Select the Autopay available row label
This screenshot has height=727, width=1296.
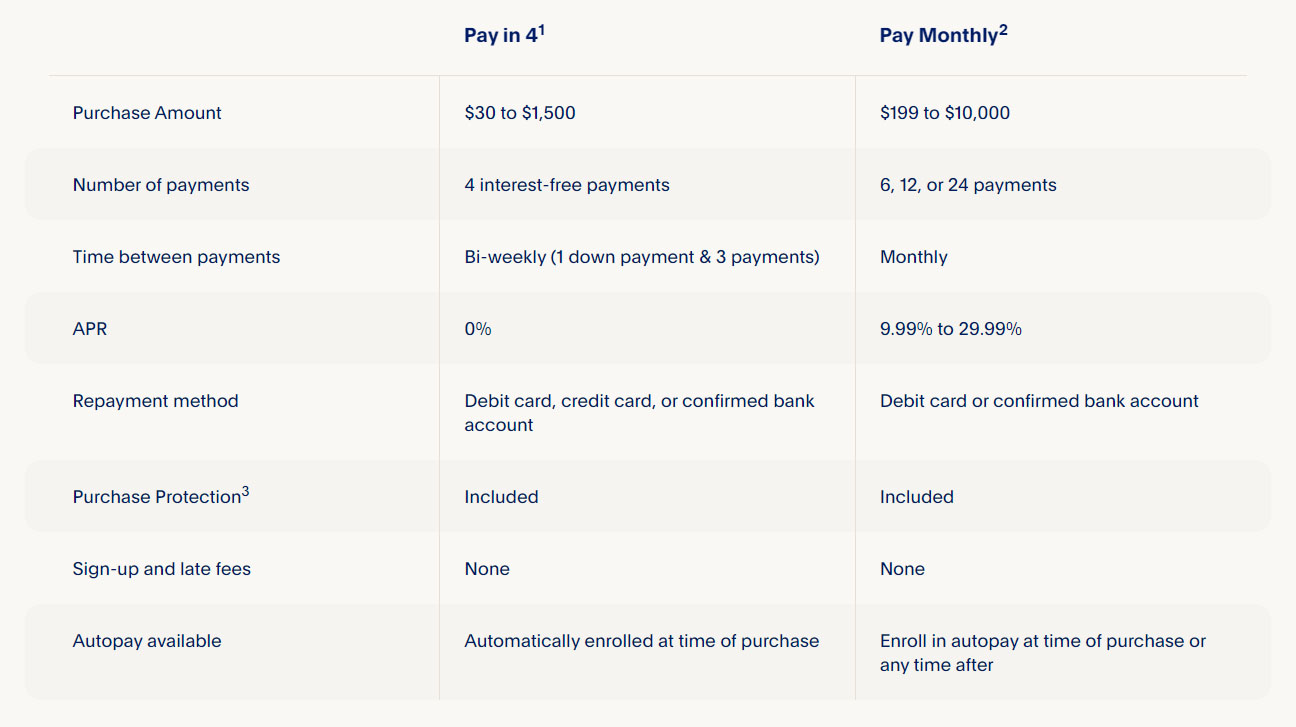(x=147, y=641)
